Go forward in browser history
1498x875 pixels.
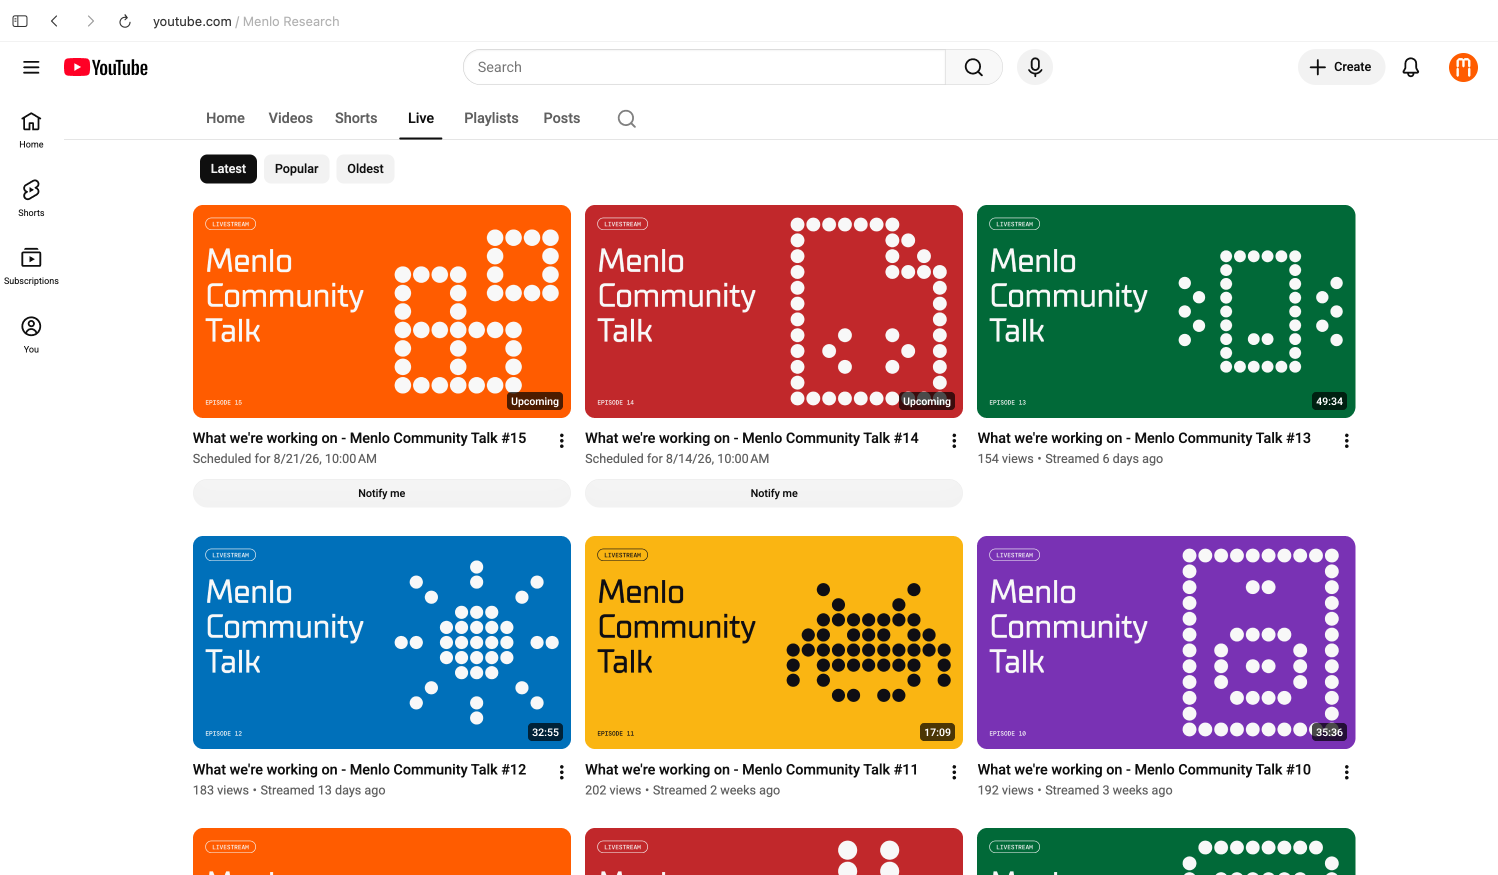[x=90, y=21]
